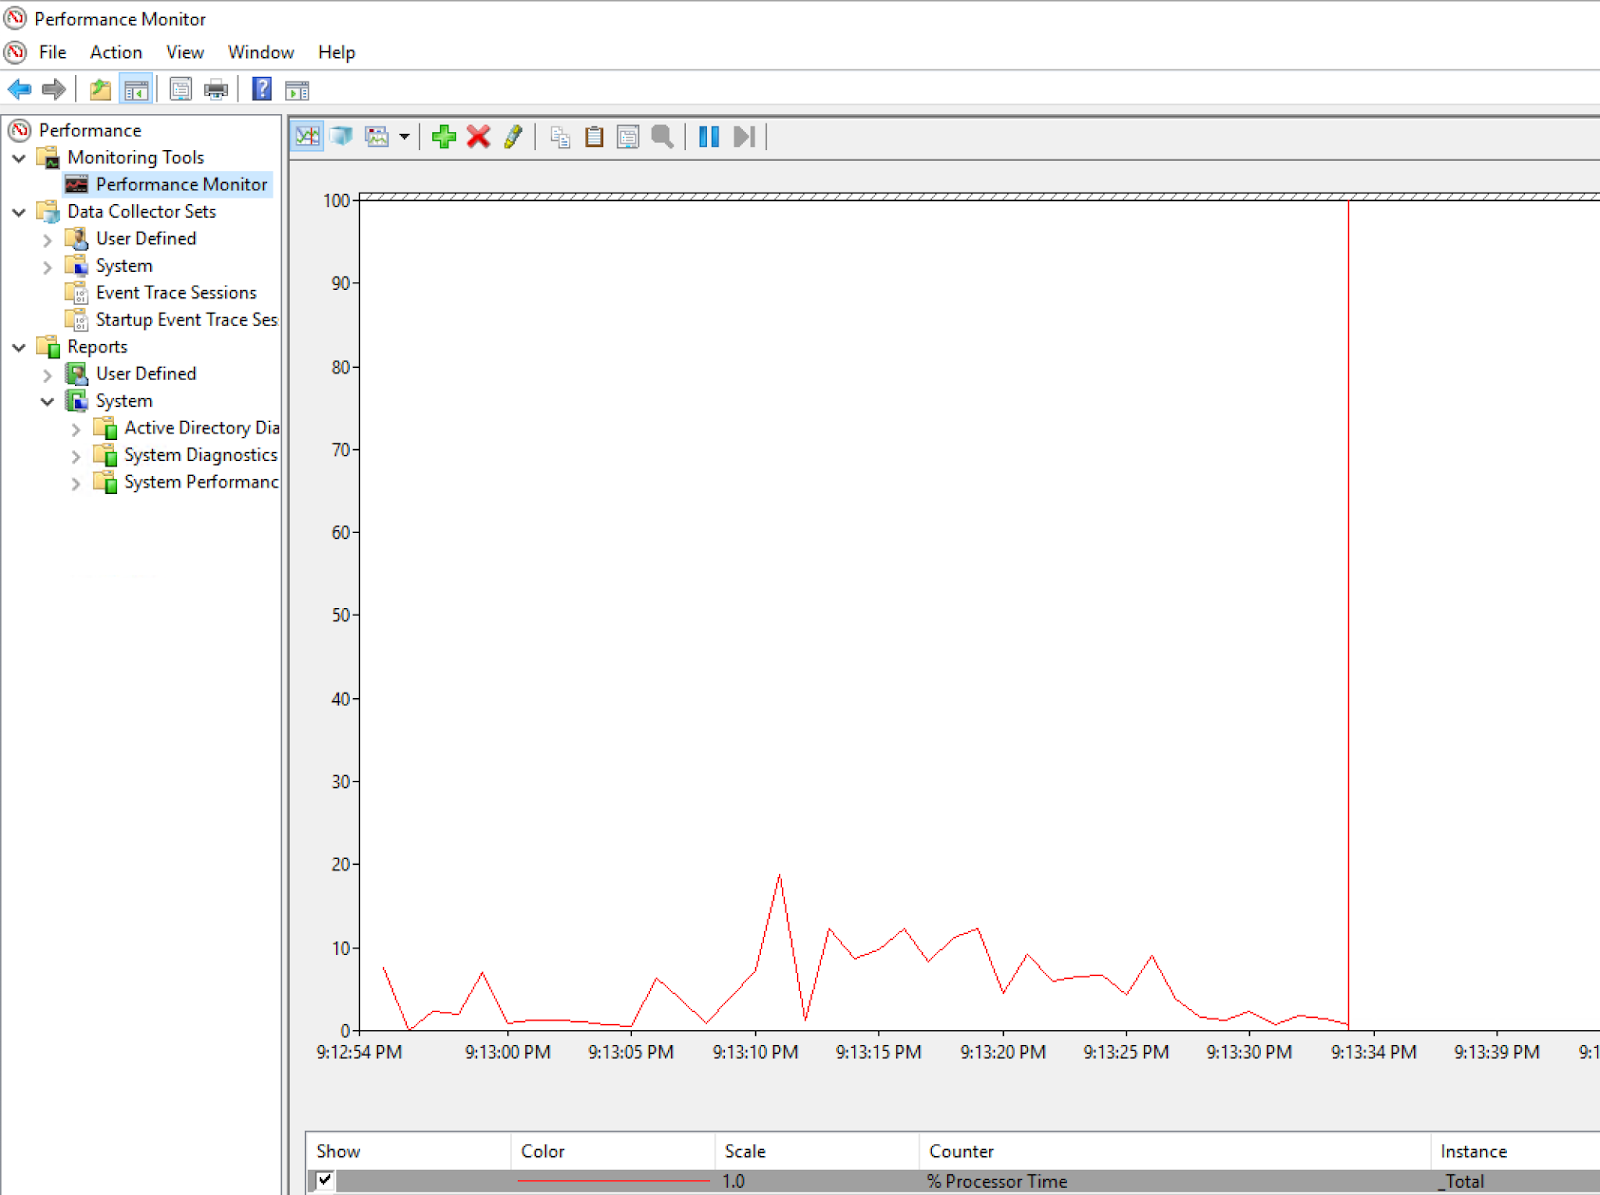
Task: Click the Freeze Display pause button
Action: click(x=709, y=136)
